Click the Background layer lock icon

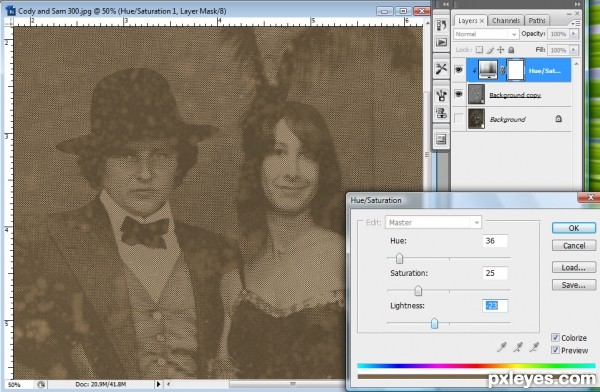tap(558, 119)
